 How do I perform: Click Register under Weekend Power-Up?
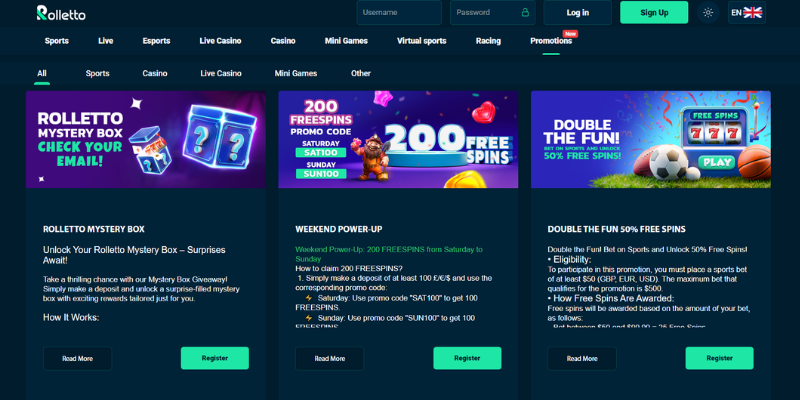pos(467,358)
